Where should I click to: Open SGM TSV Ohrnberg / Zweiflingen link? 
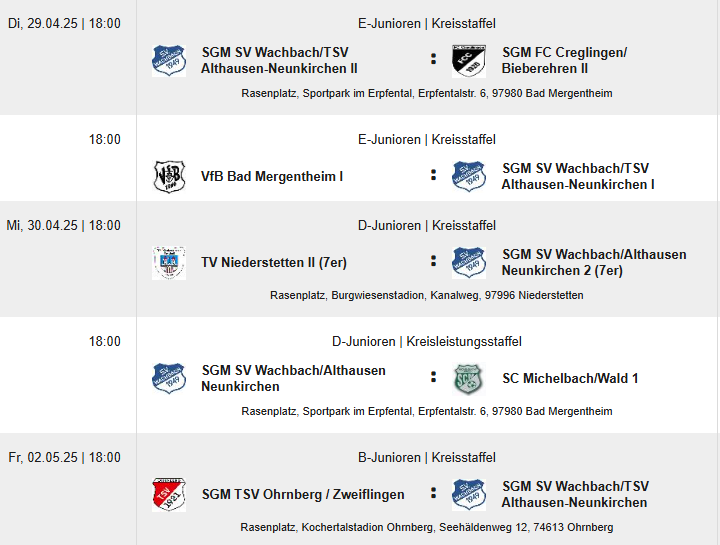coord(303,494)
